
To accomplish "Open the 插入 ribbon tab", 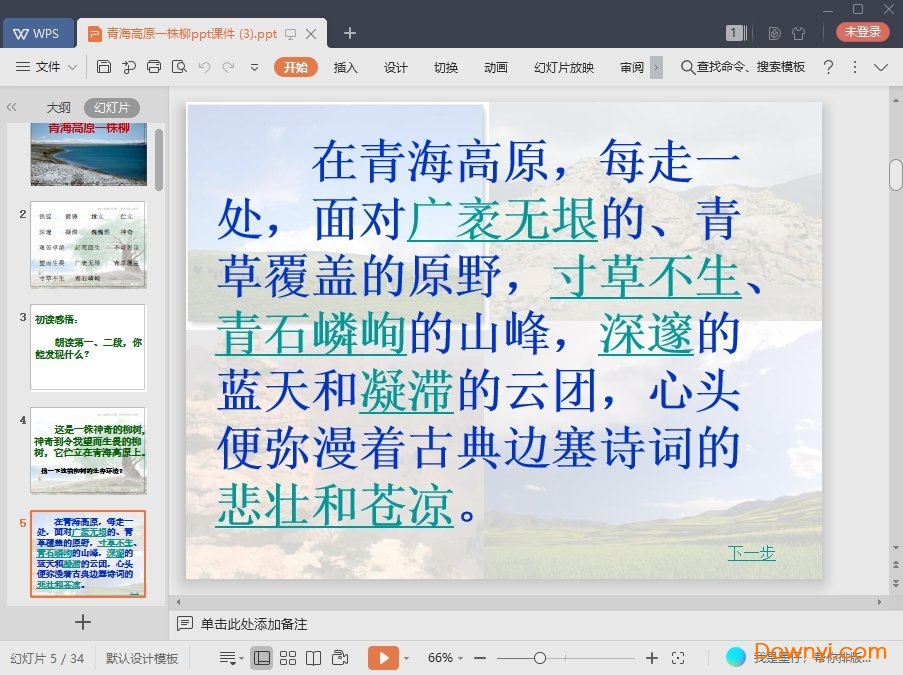I will [x=346, y=67].
